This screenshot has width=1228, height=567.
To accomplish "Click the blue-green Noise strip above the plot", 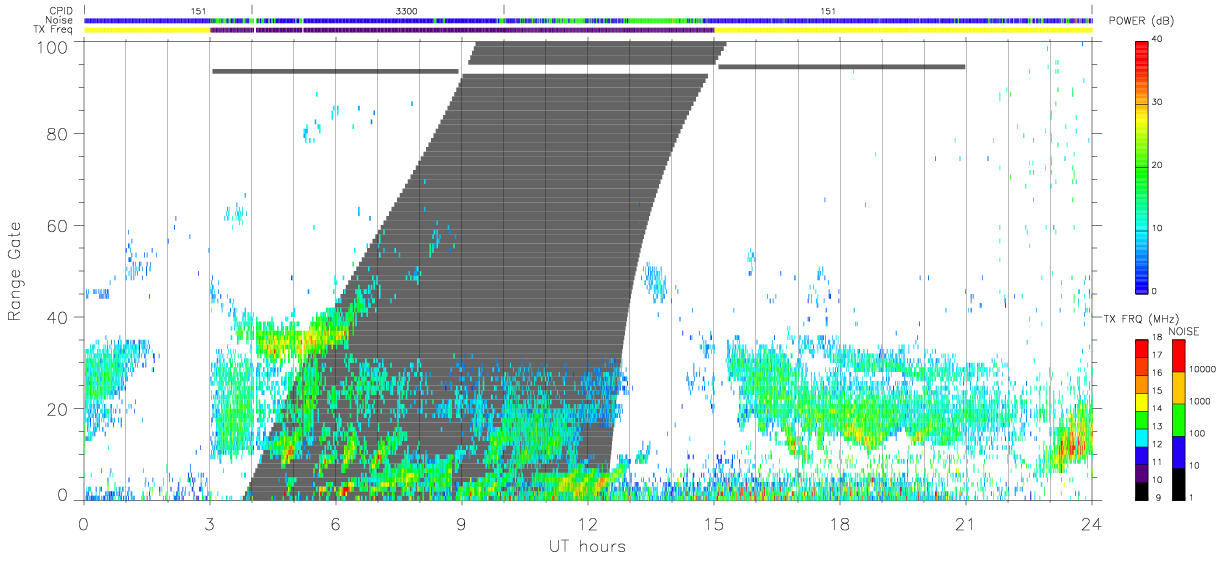I will coord(588,20).
